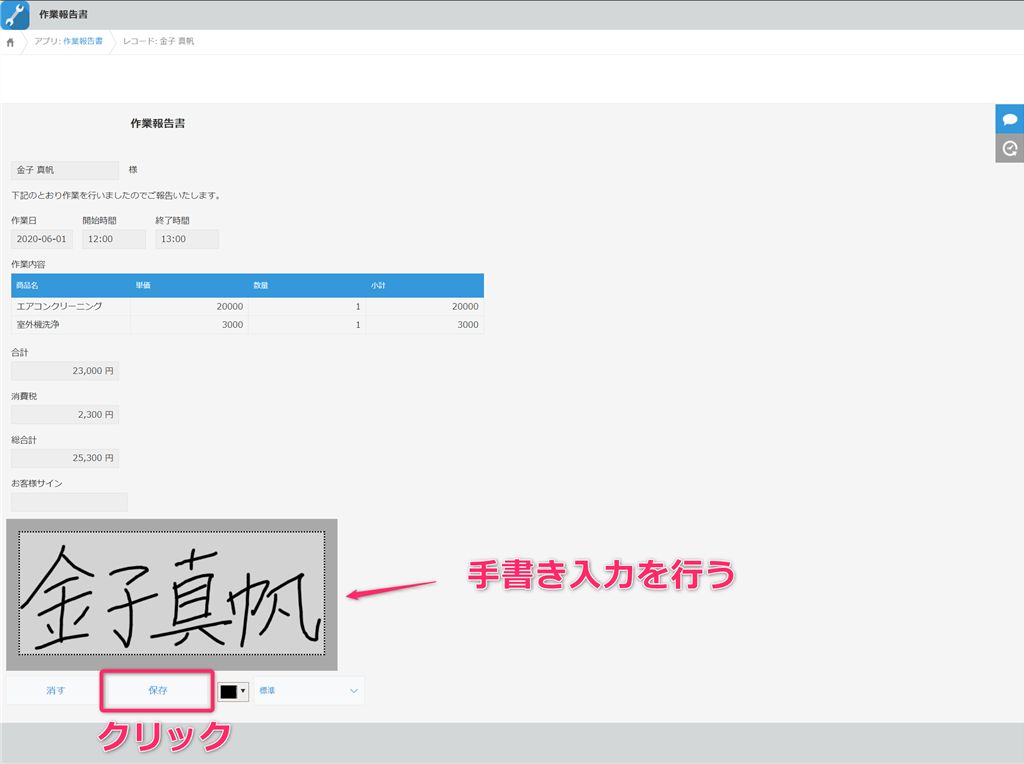
Task: Click the handwriting signature canvas
Action: (x=172, y=593)
